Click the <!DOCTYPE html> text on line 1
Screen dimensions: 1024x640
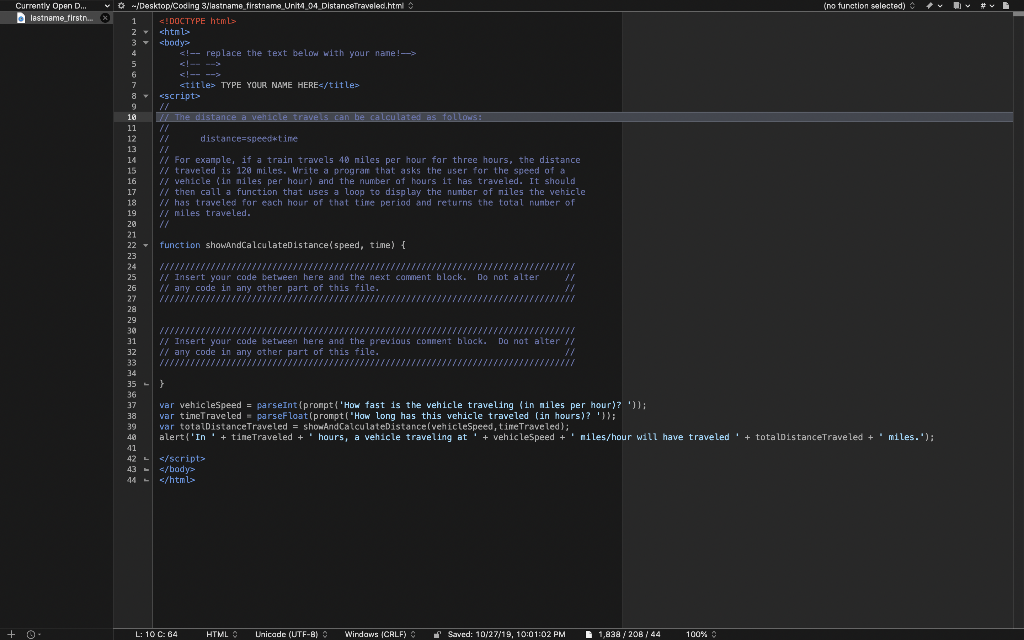pyautogui.click(x=198, y=22)
